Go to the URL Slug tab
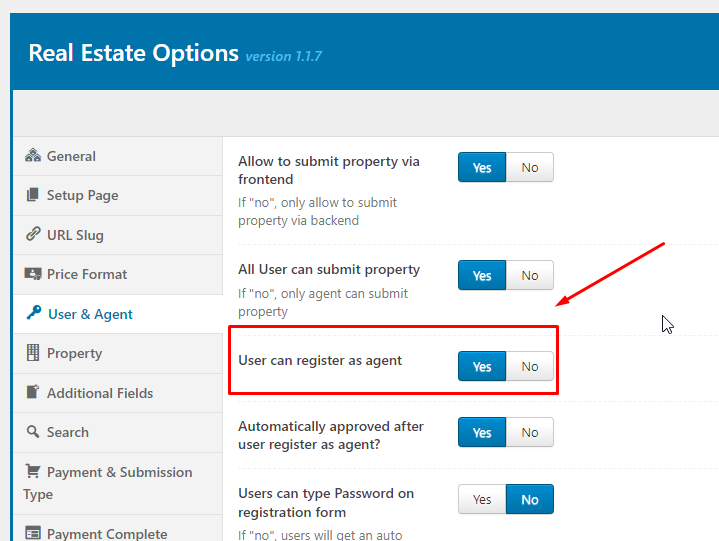 pos(75,235)
